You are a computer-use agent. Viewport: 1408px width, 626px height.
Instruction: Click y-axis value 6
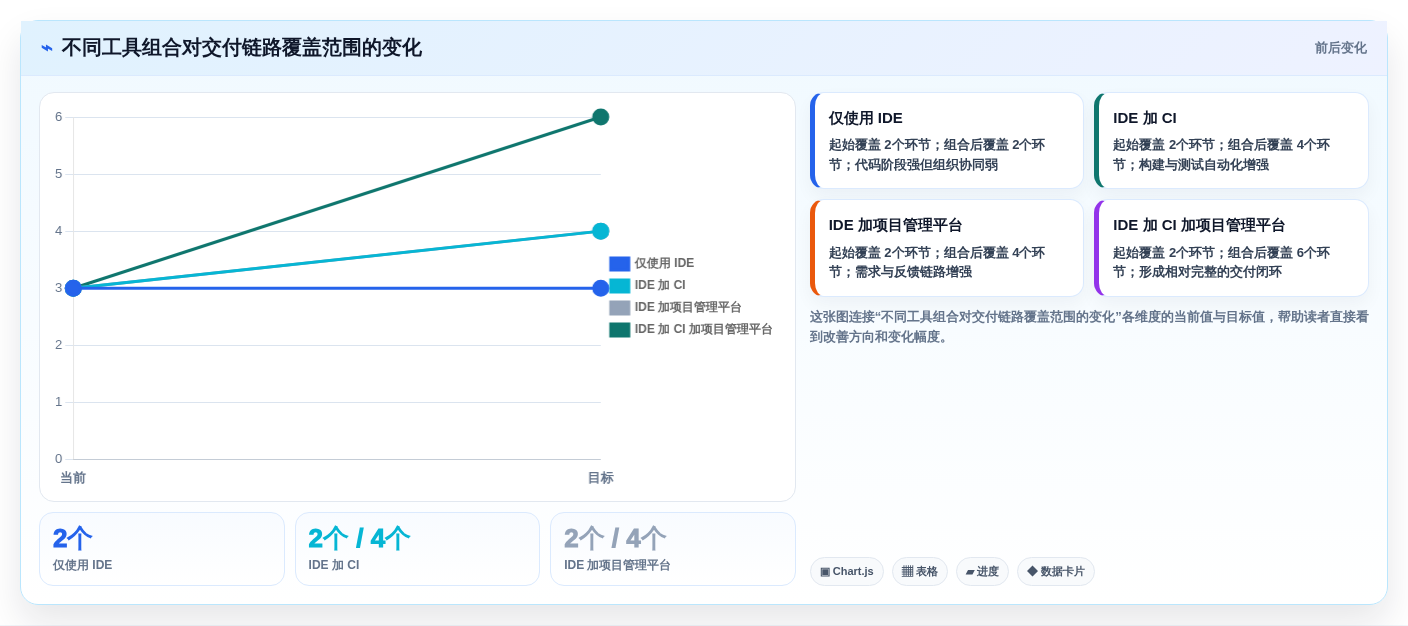click(58, 117)
